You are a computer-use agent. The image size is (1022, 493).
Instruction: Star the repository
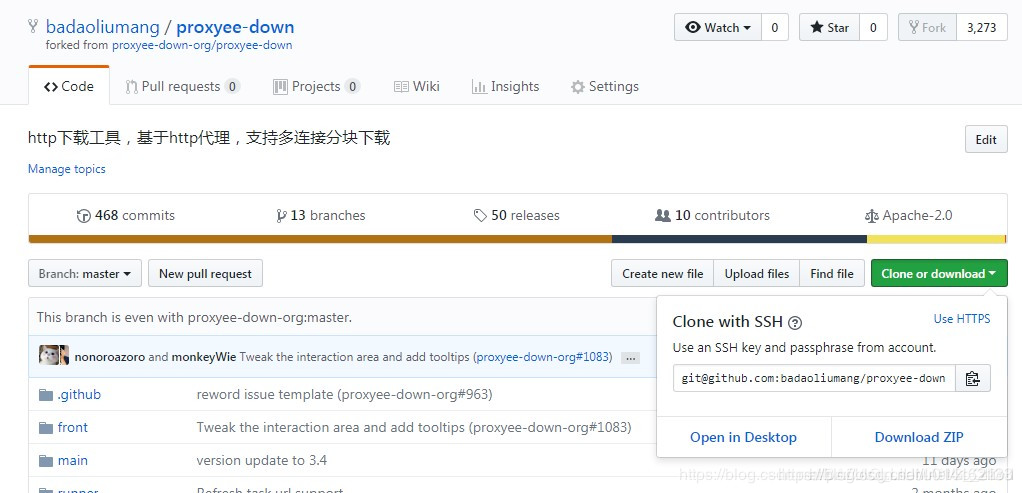pos(830,27)
